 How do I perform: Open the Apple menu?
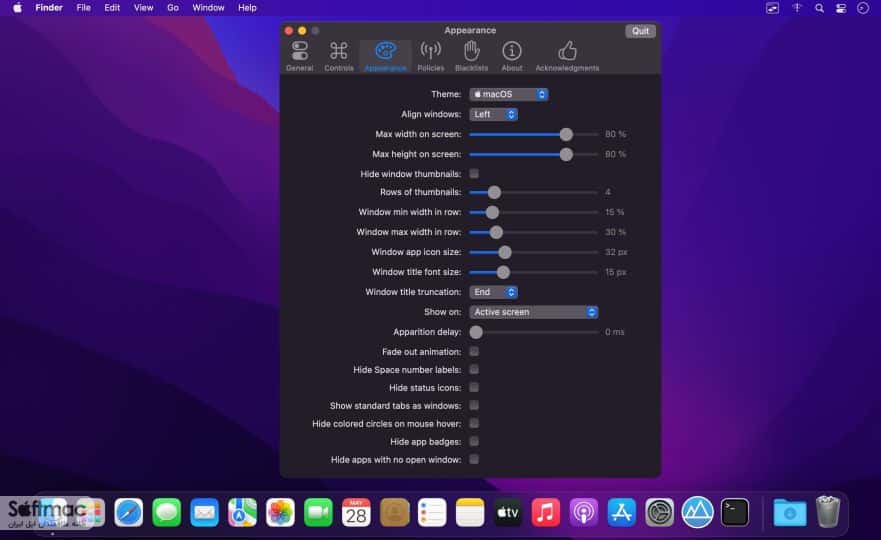pyautogui.click(x=17, y=8)
